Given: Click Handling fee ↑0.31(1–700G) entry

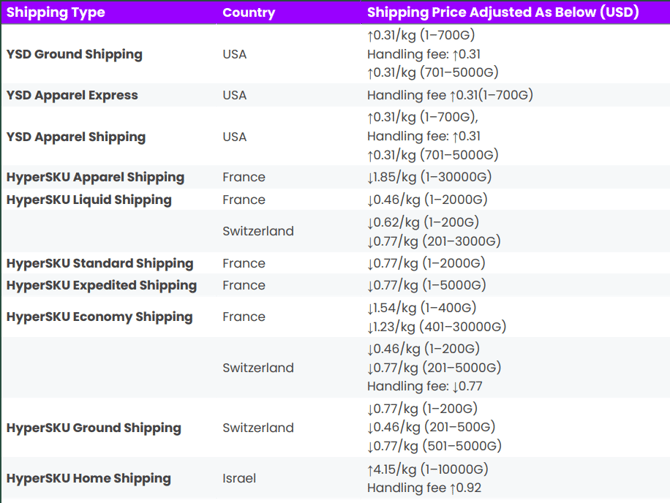Looking at the screenshot, I should (x=450, y=95).
